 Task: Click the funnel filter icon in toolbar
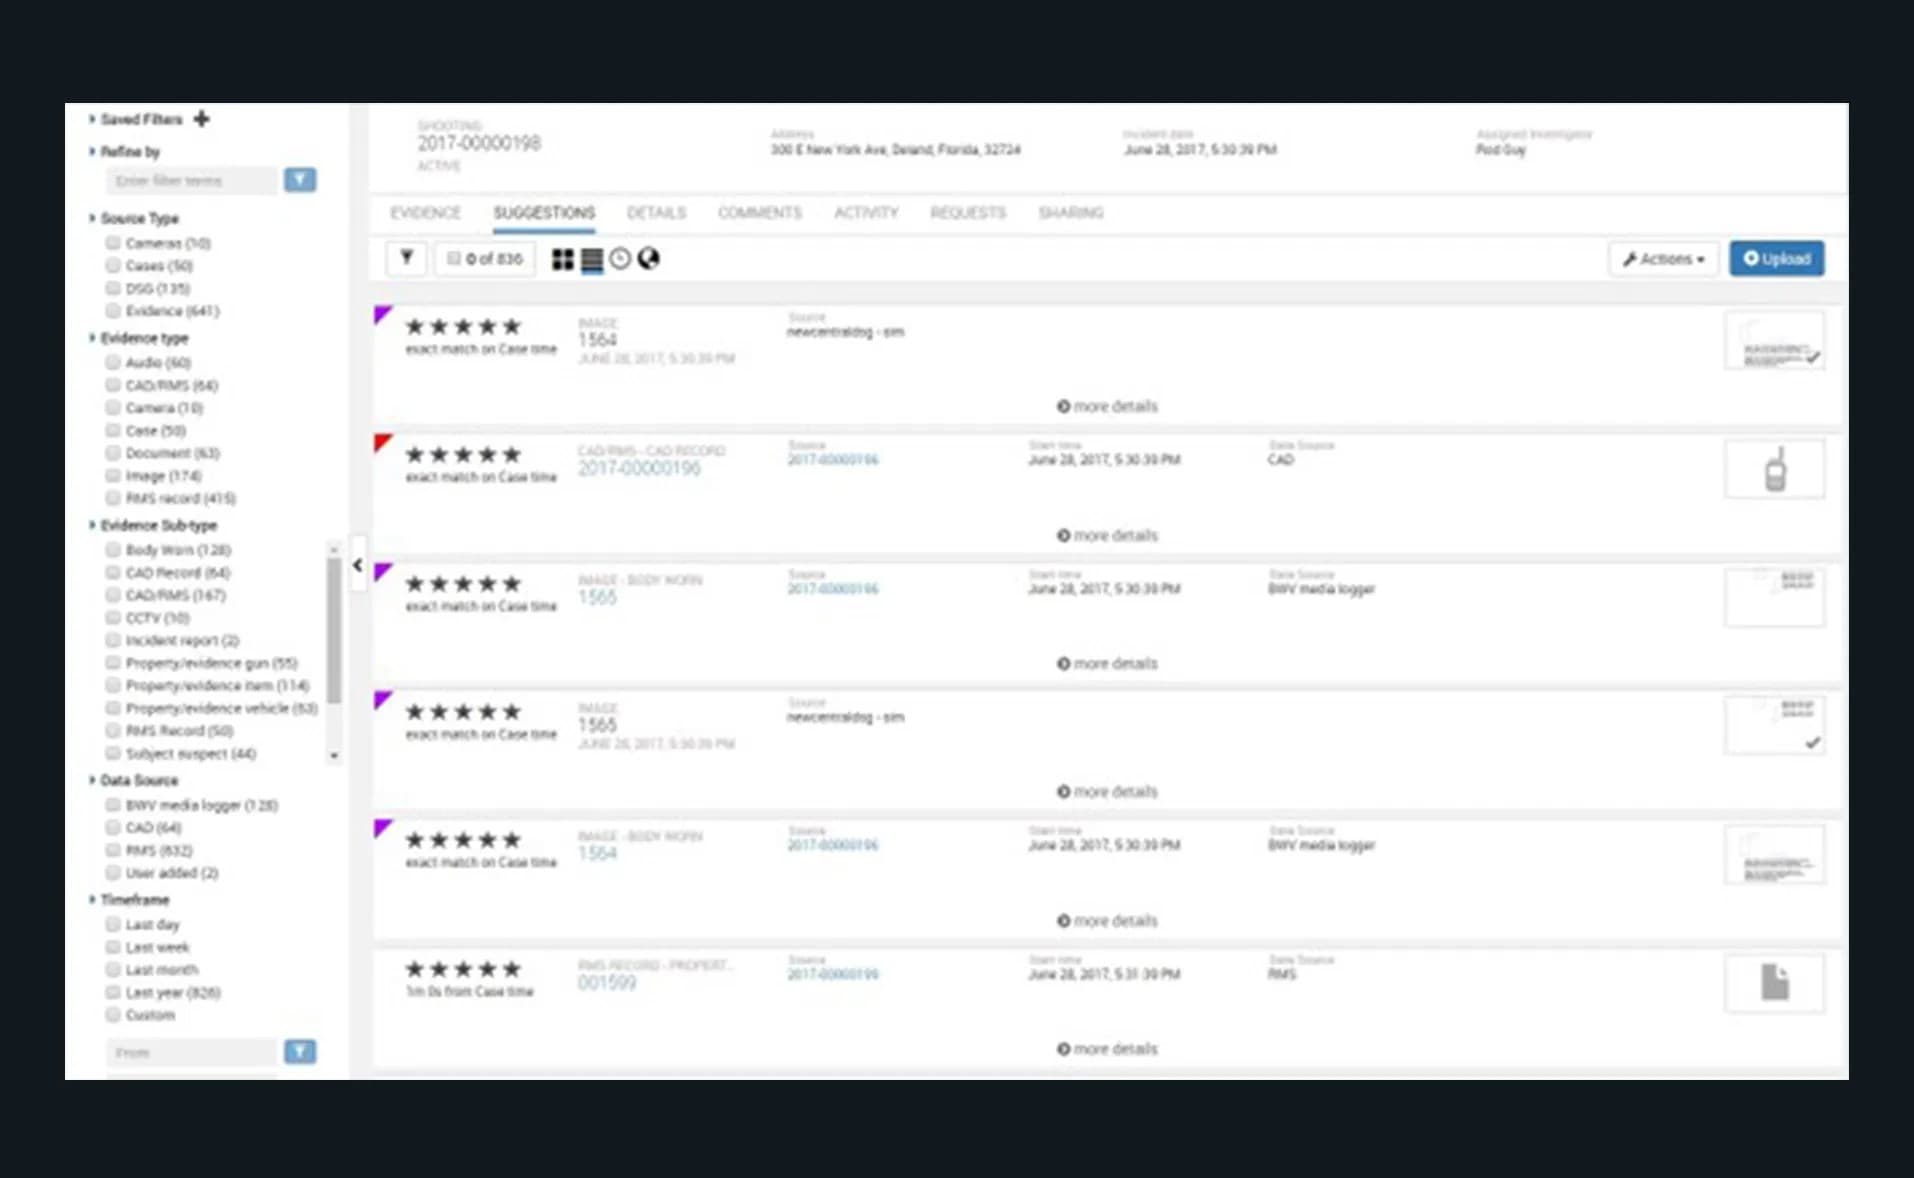tap(407, 258)
